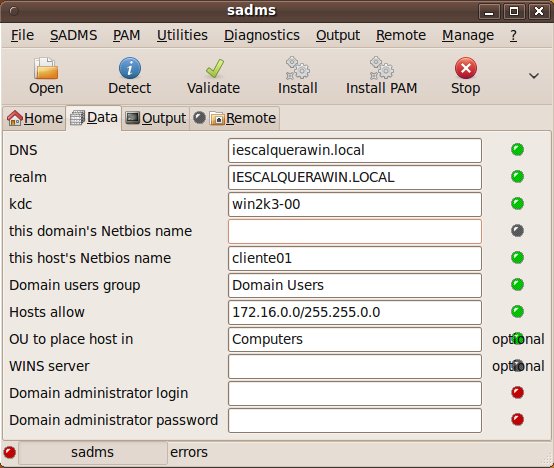Click the Install PAM gears icon

382,68
